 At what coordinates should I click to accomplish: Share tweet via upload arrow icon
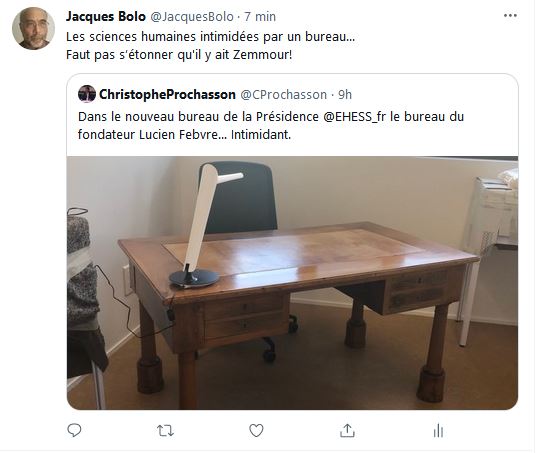click(347, 431)
